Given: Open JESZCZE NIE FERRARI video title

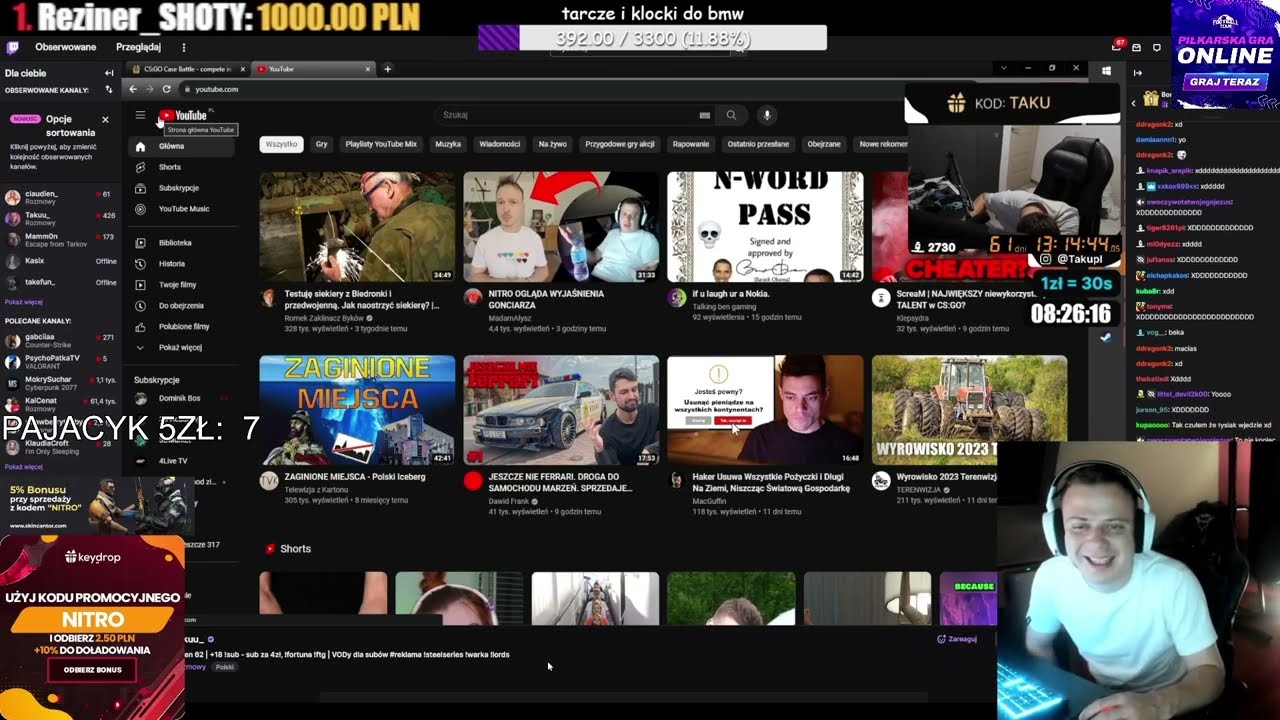Looking at the screenshot, I should 560,483.
